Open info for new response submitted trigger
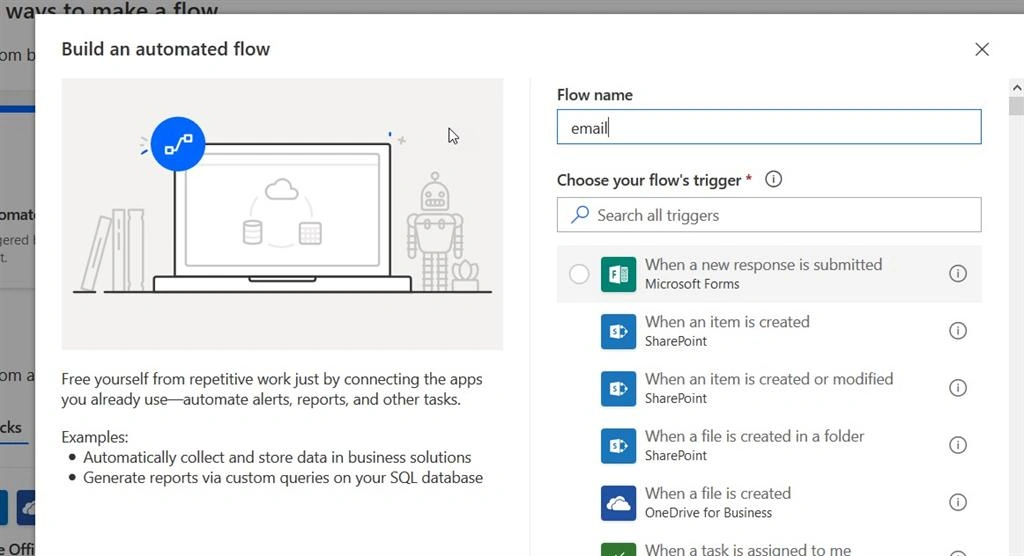Screen dimensions: 1024x556 coord(957,274)
